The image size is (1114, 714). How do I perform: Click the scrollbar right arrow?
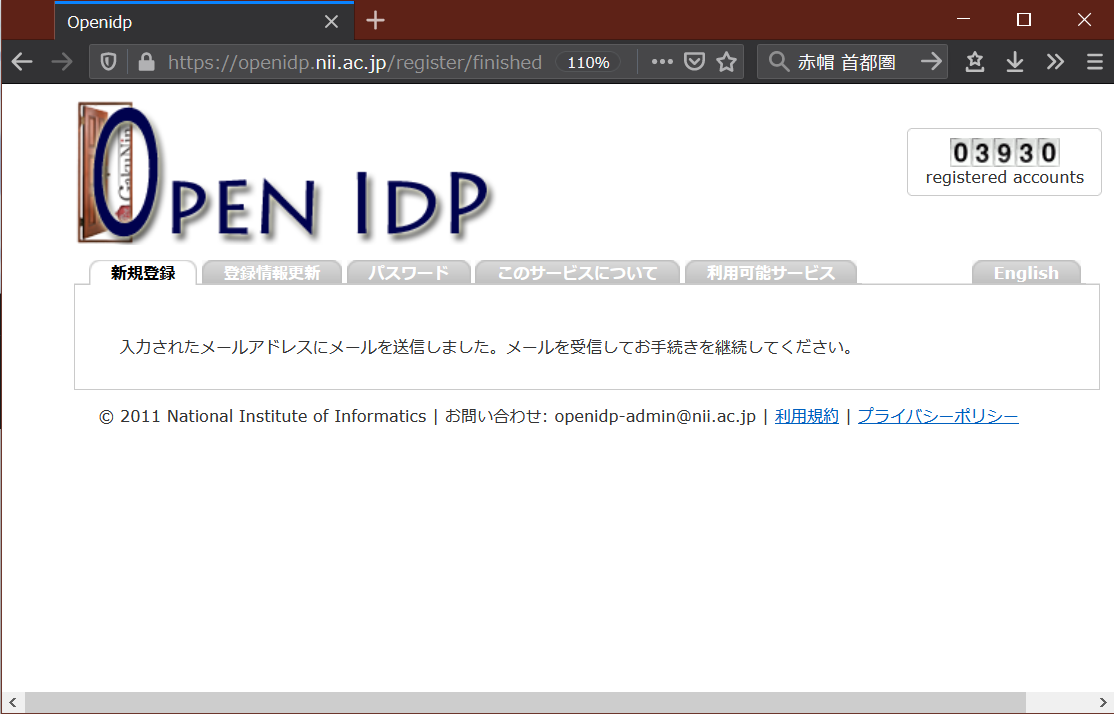click(x=1103, y=703)
